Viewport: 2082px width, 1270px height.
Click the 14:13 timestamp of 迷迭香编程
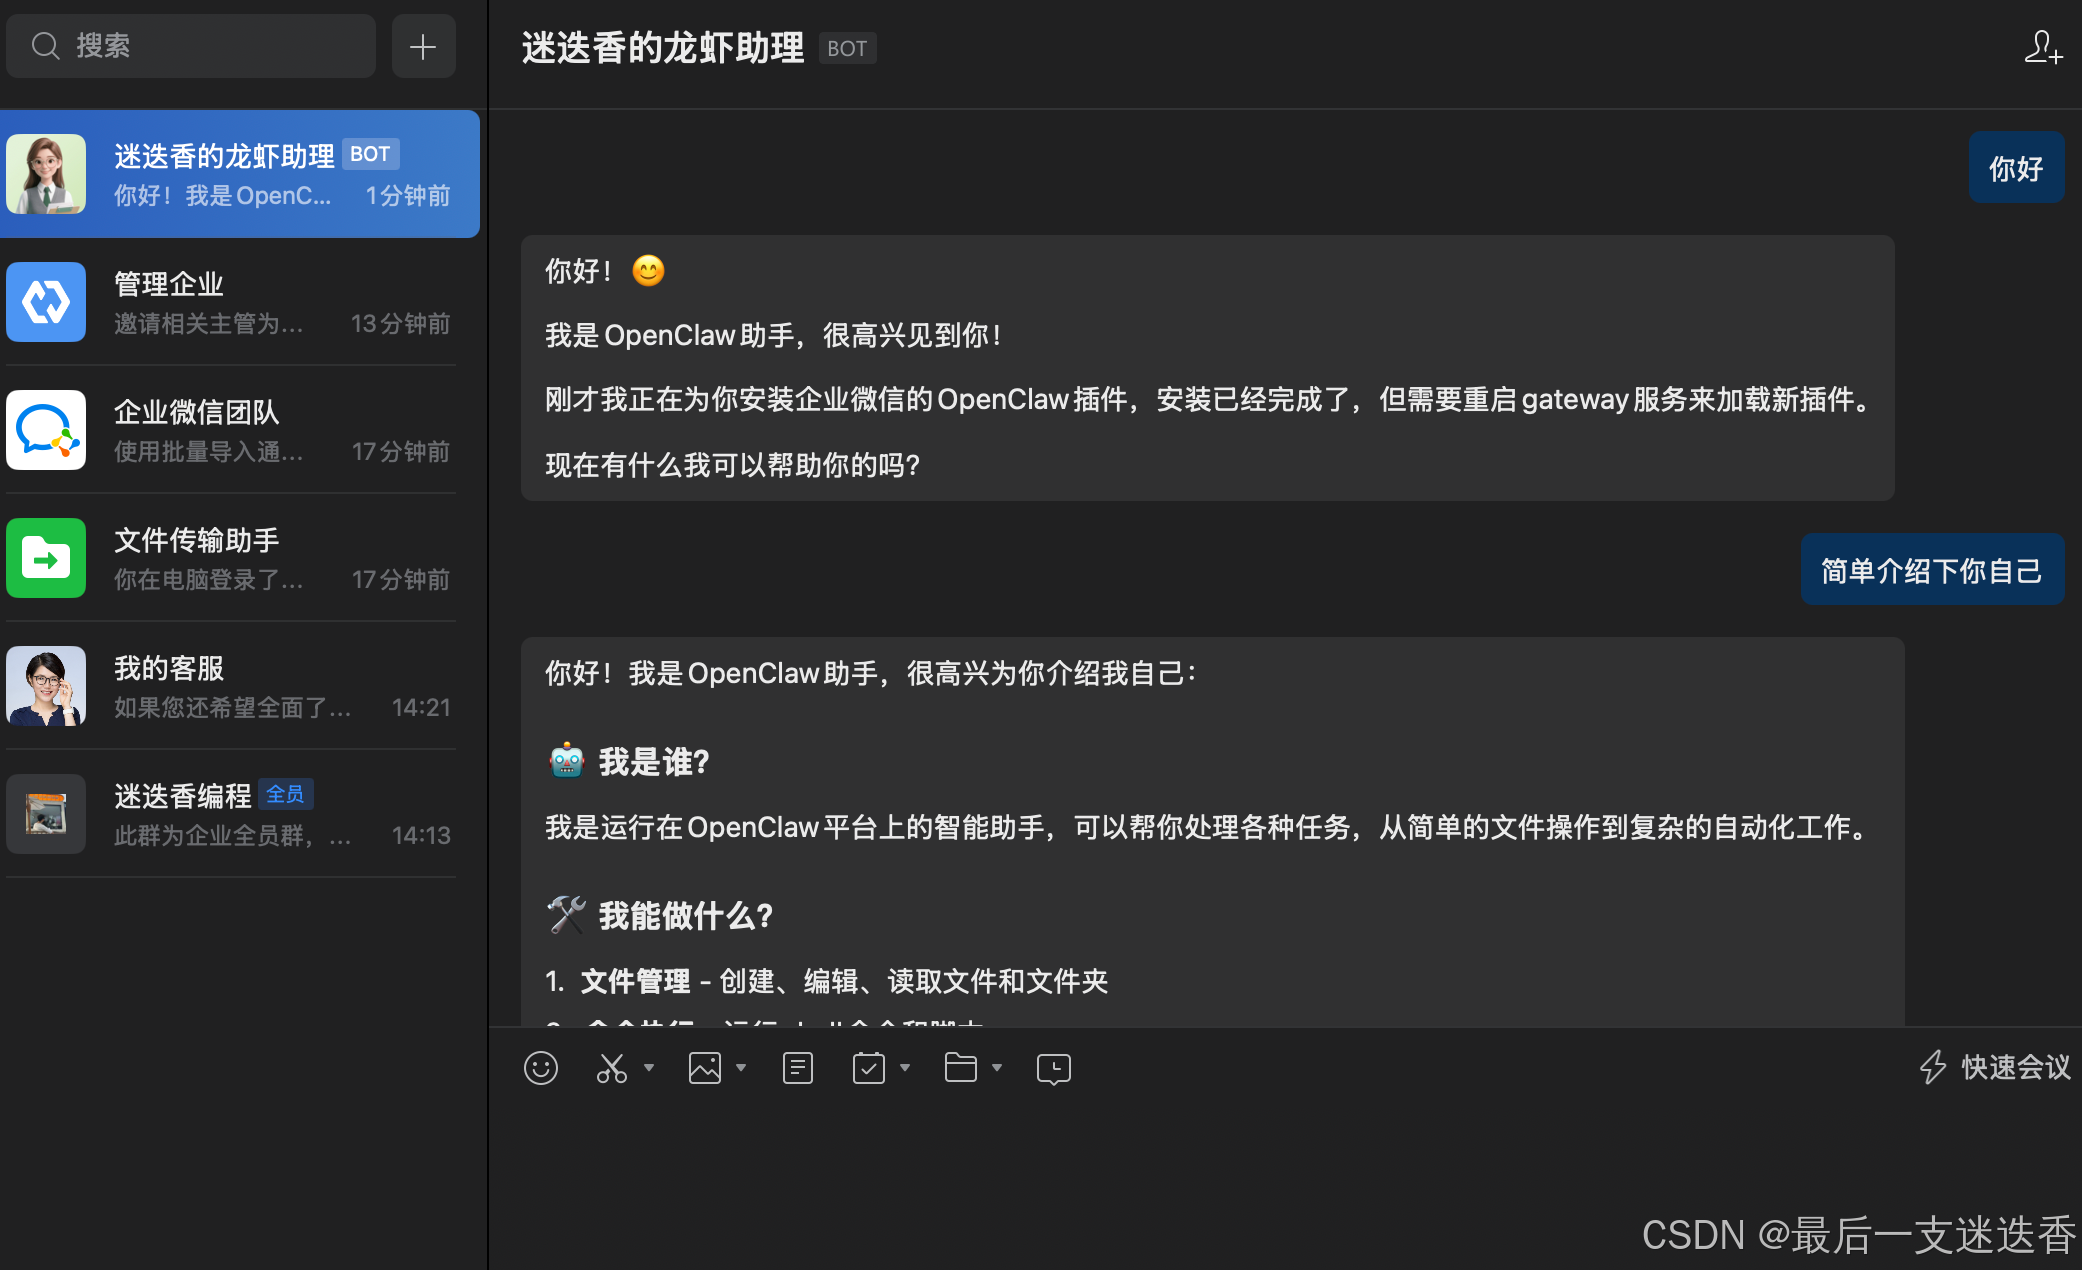(x=421, y=835)
